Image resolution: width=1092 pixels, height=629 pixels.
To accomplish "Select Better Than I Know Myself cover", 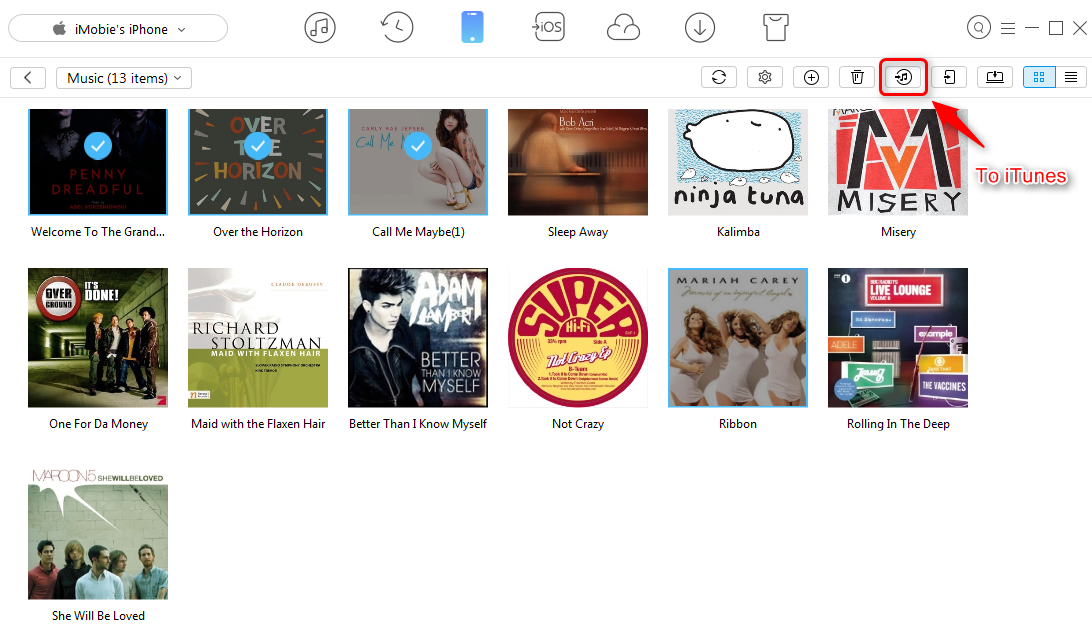I will [418, 338].
